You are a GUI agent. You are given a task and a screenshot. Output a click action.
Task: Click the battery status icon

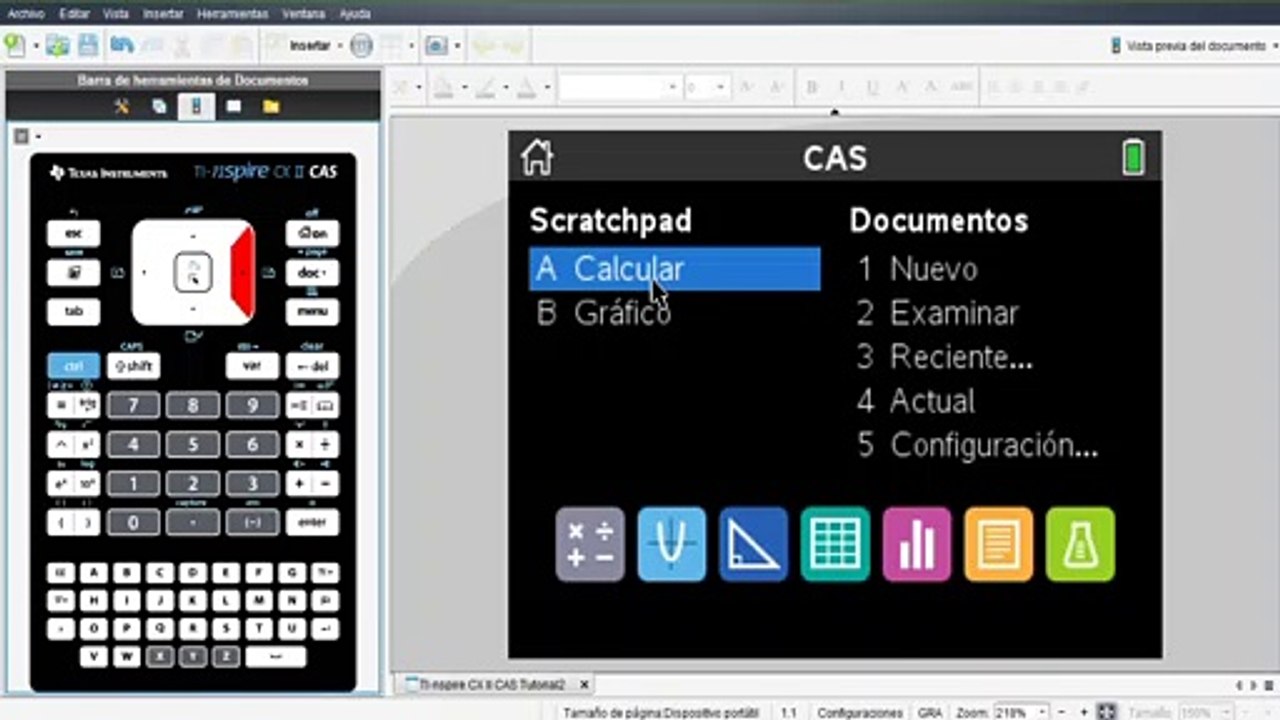pyautogui.click(x=1133, y=158)
